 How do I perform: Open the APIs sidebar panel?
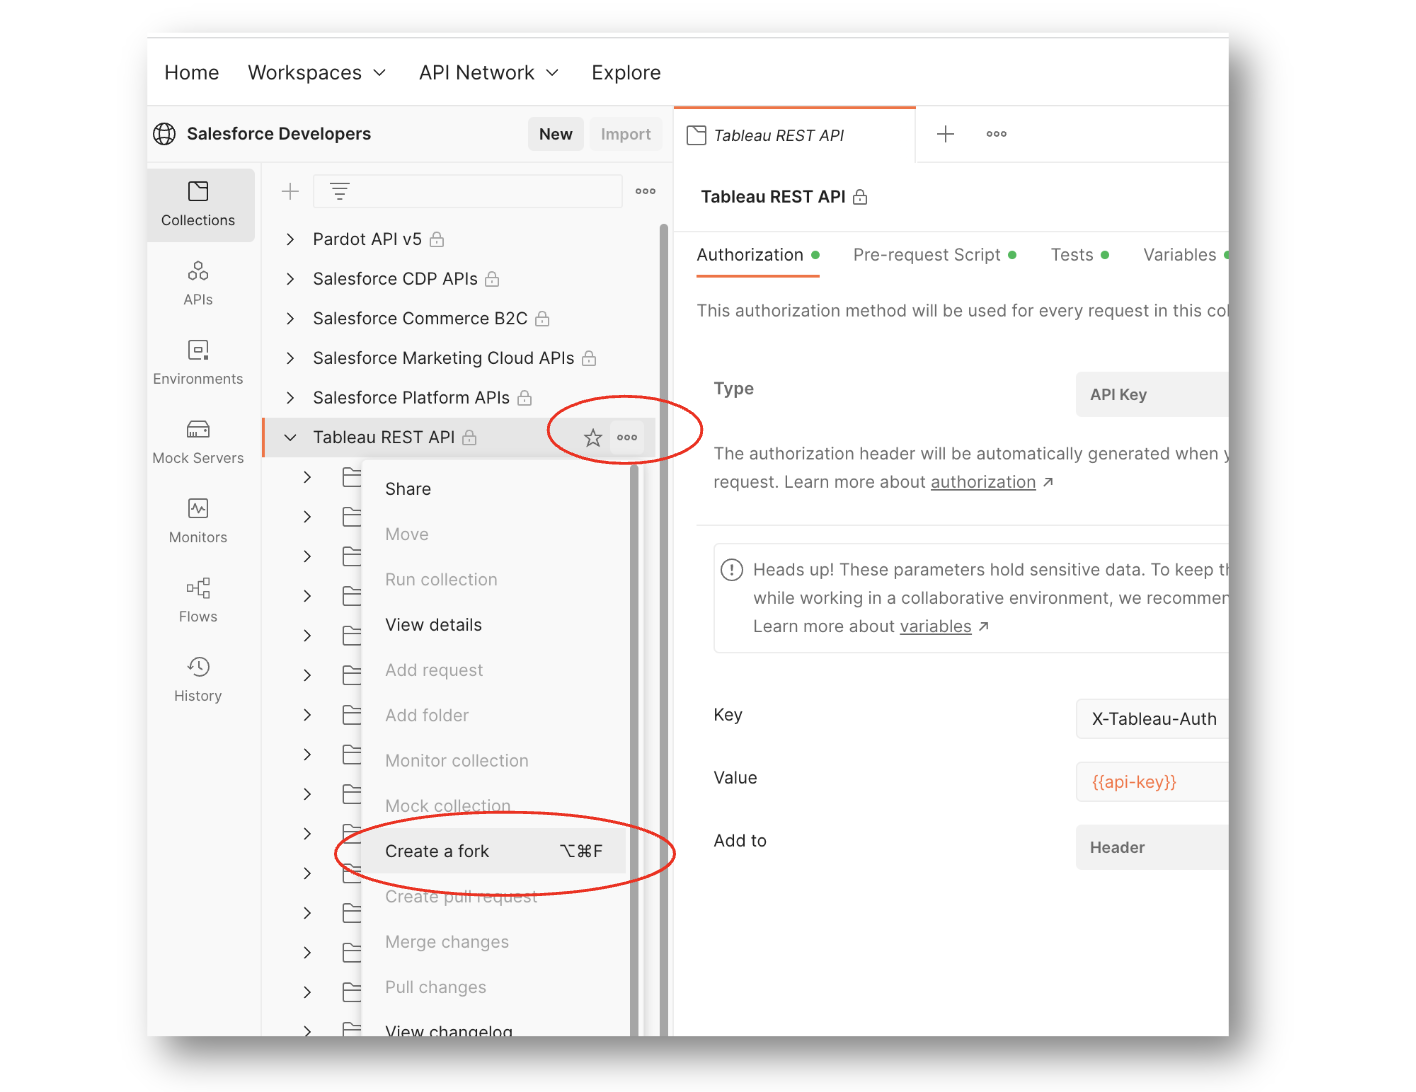(x=198, y=284)
